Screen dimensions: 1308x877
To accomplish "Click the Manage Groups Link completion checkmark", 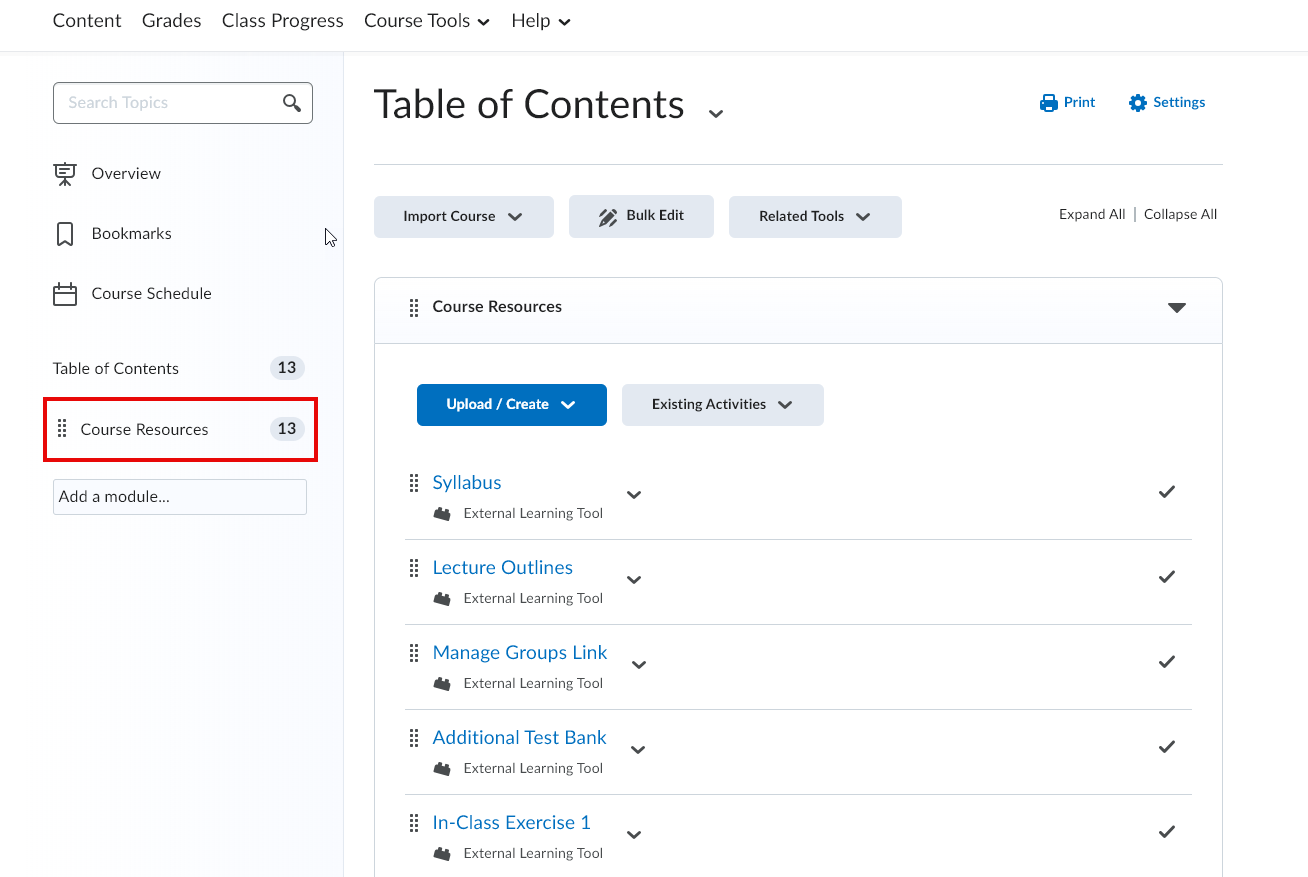I will (1166, 662).
